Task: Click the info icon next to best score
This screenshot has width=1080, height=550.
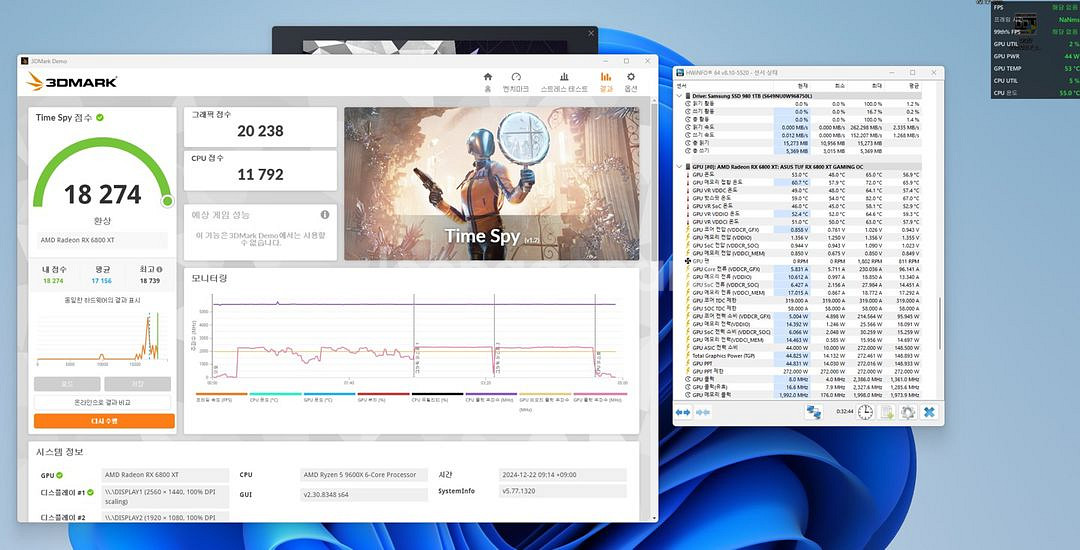Action: coord(160,270)
